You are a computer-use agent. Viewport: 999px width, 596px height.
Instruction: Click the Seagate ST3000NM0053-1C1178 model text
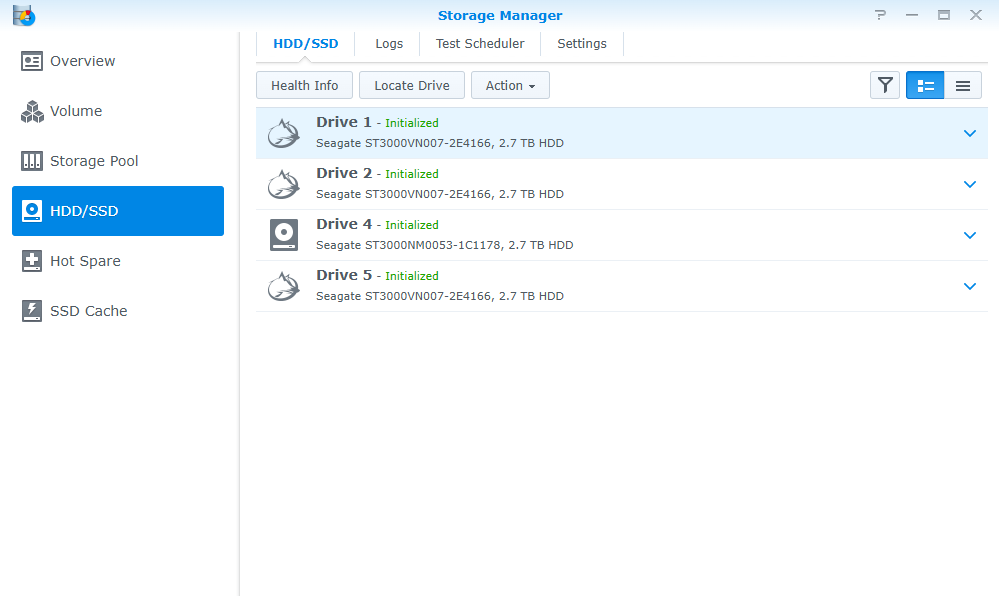(x=445, y=245)
